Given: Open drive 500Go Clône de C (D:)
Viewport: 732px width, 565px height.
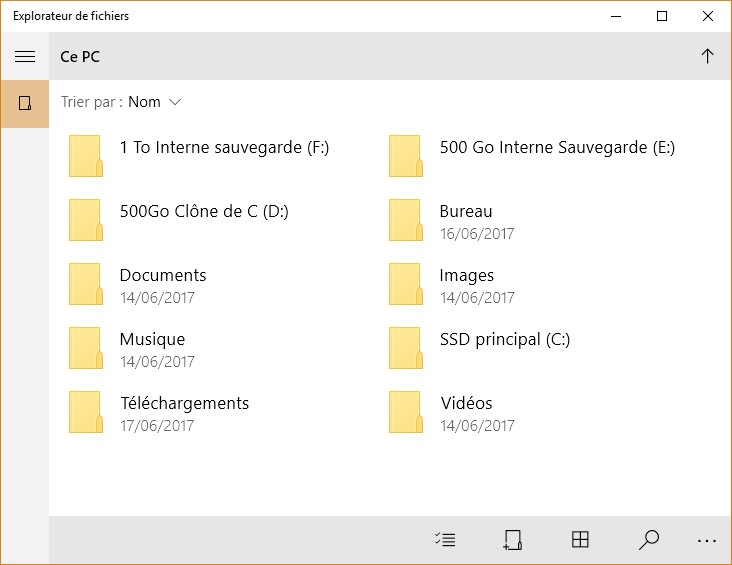Looking at the screenshot, I should [x=204, y=212].
